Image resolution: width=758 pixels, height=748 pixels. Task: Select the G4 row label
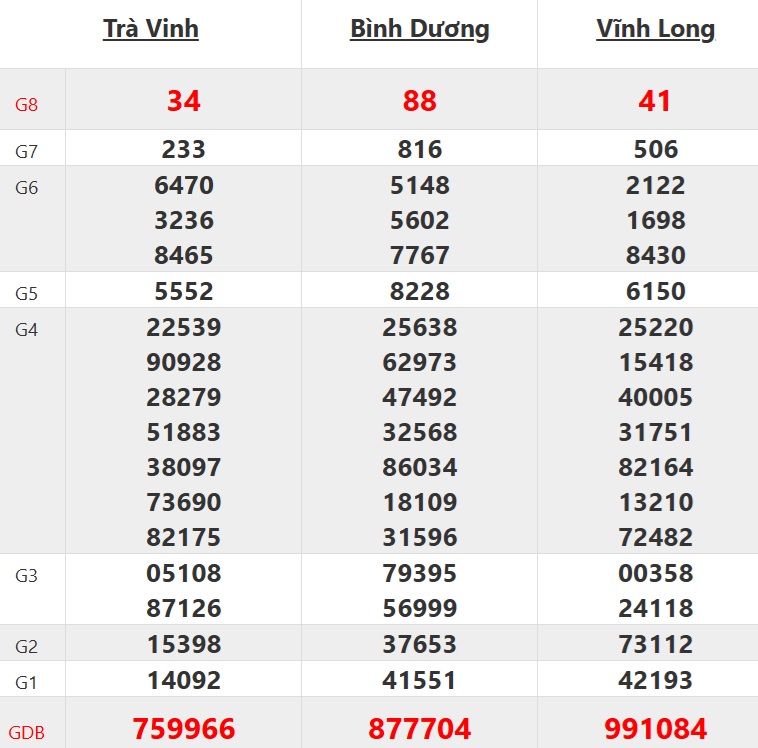(x=27, y=329)
